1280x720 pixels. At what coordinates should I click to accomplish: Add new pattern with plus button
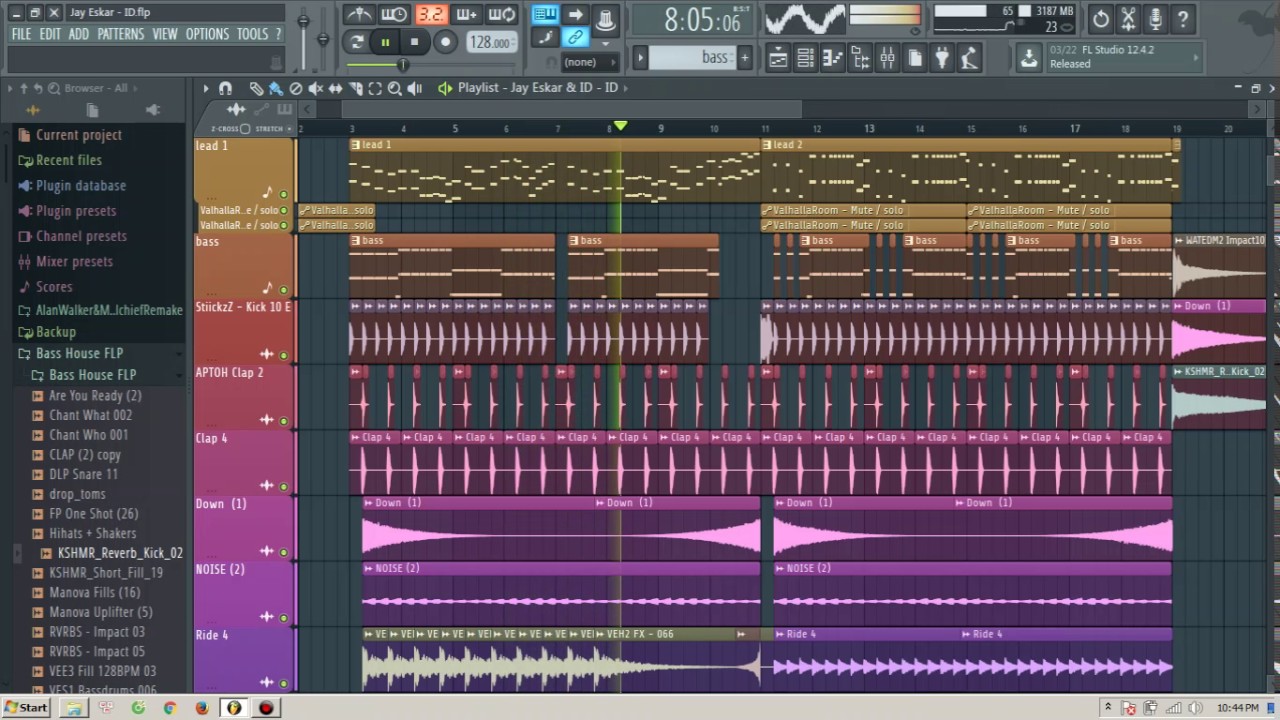coord(744,58)
